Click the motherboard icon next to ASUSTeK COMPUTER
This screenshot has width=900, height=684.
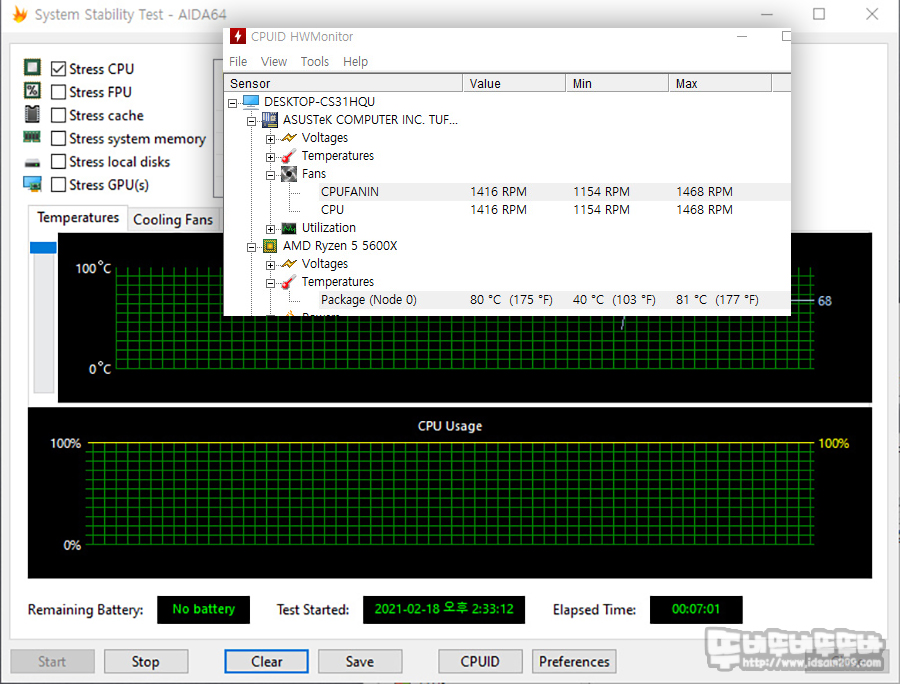click(270, 119)
